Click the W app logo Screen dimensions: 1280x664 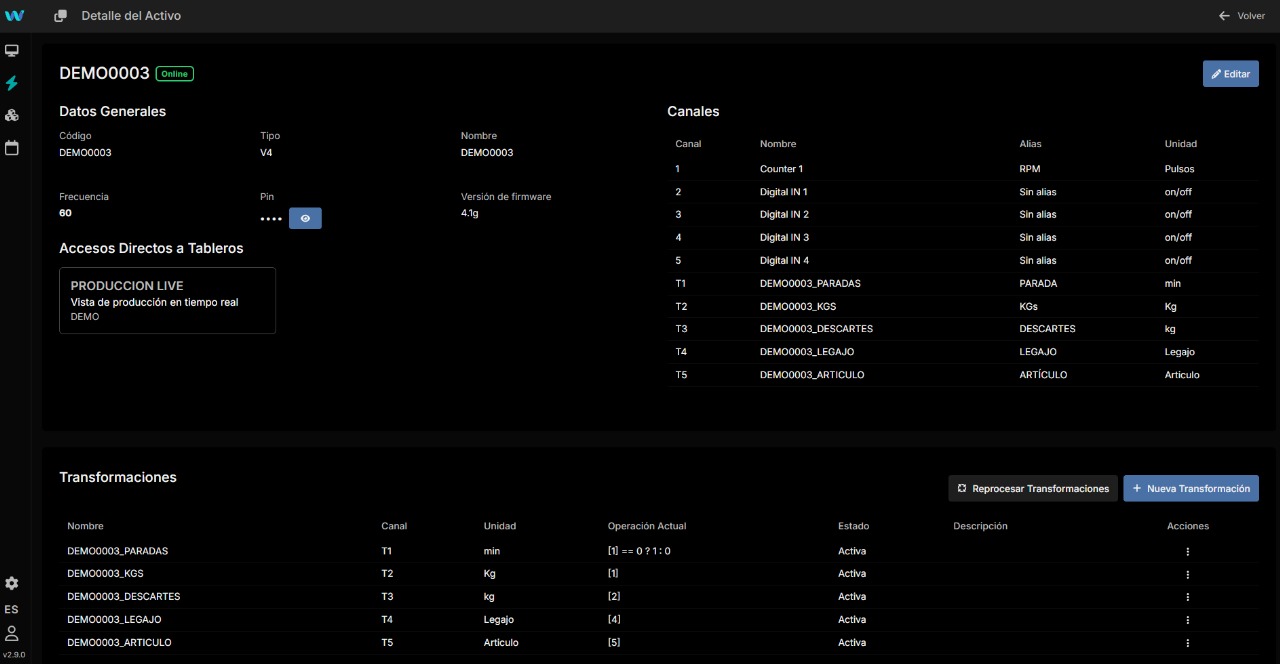(x=14, y=16)
